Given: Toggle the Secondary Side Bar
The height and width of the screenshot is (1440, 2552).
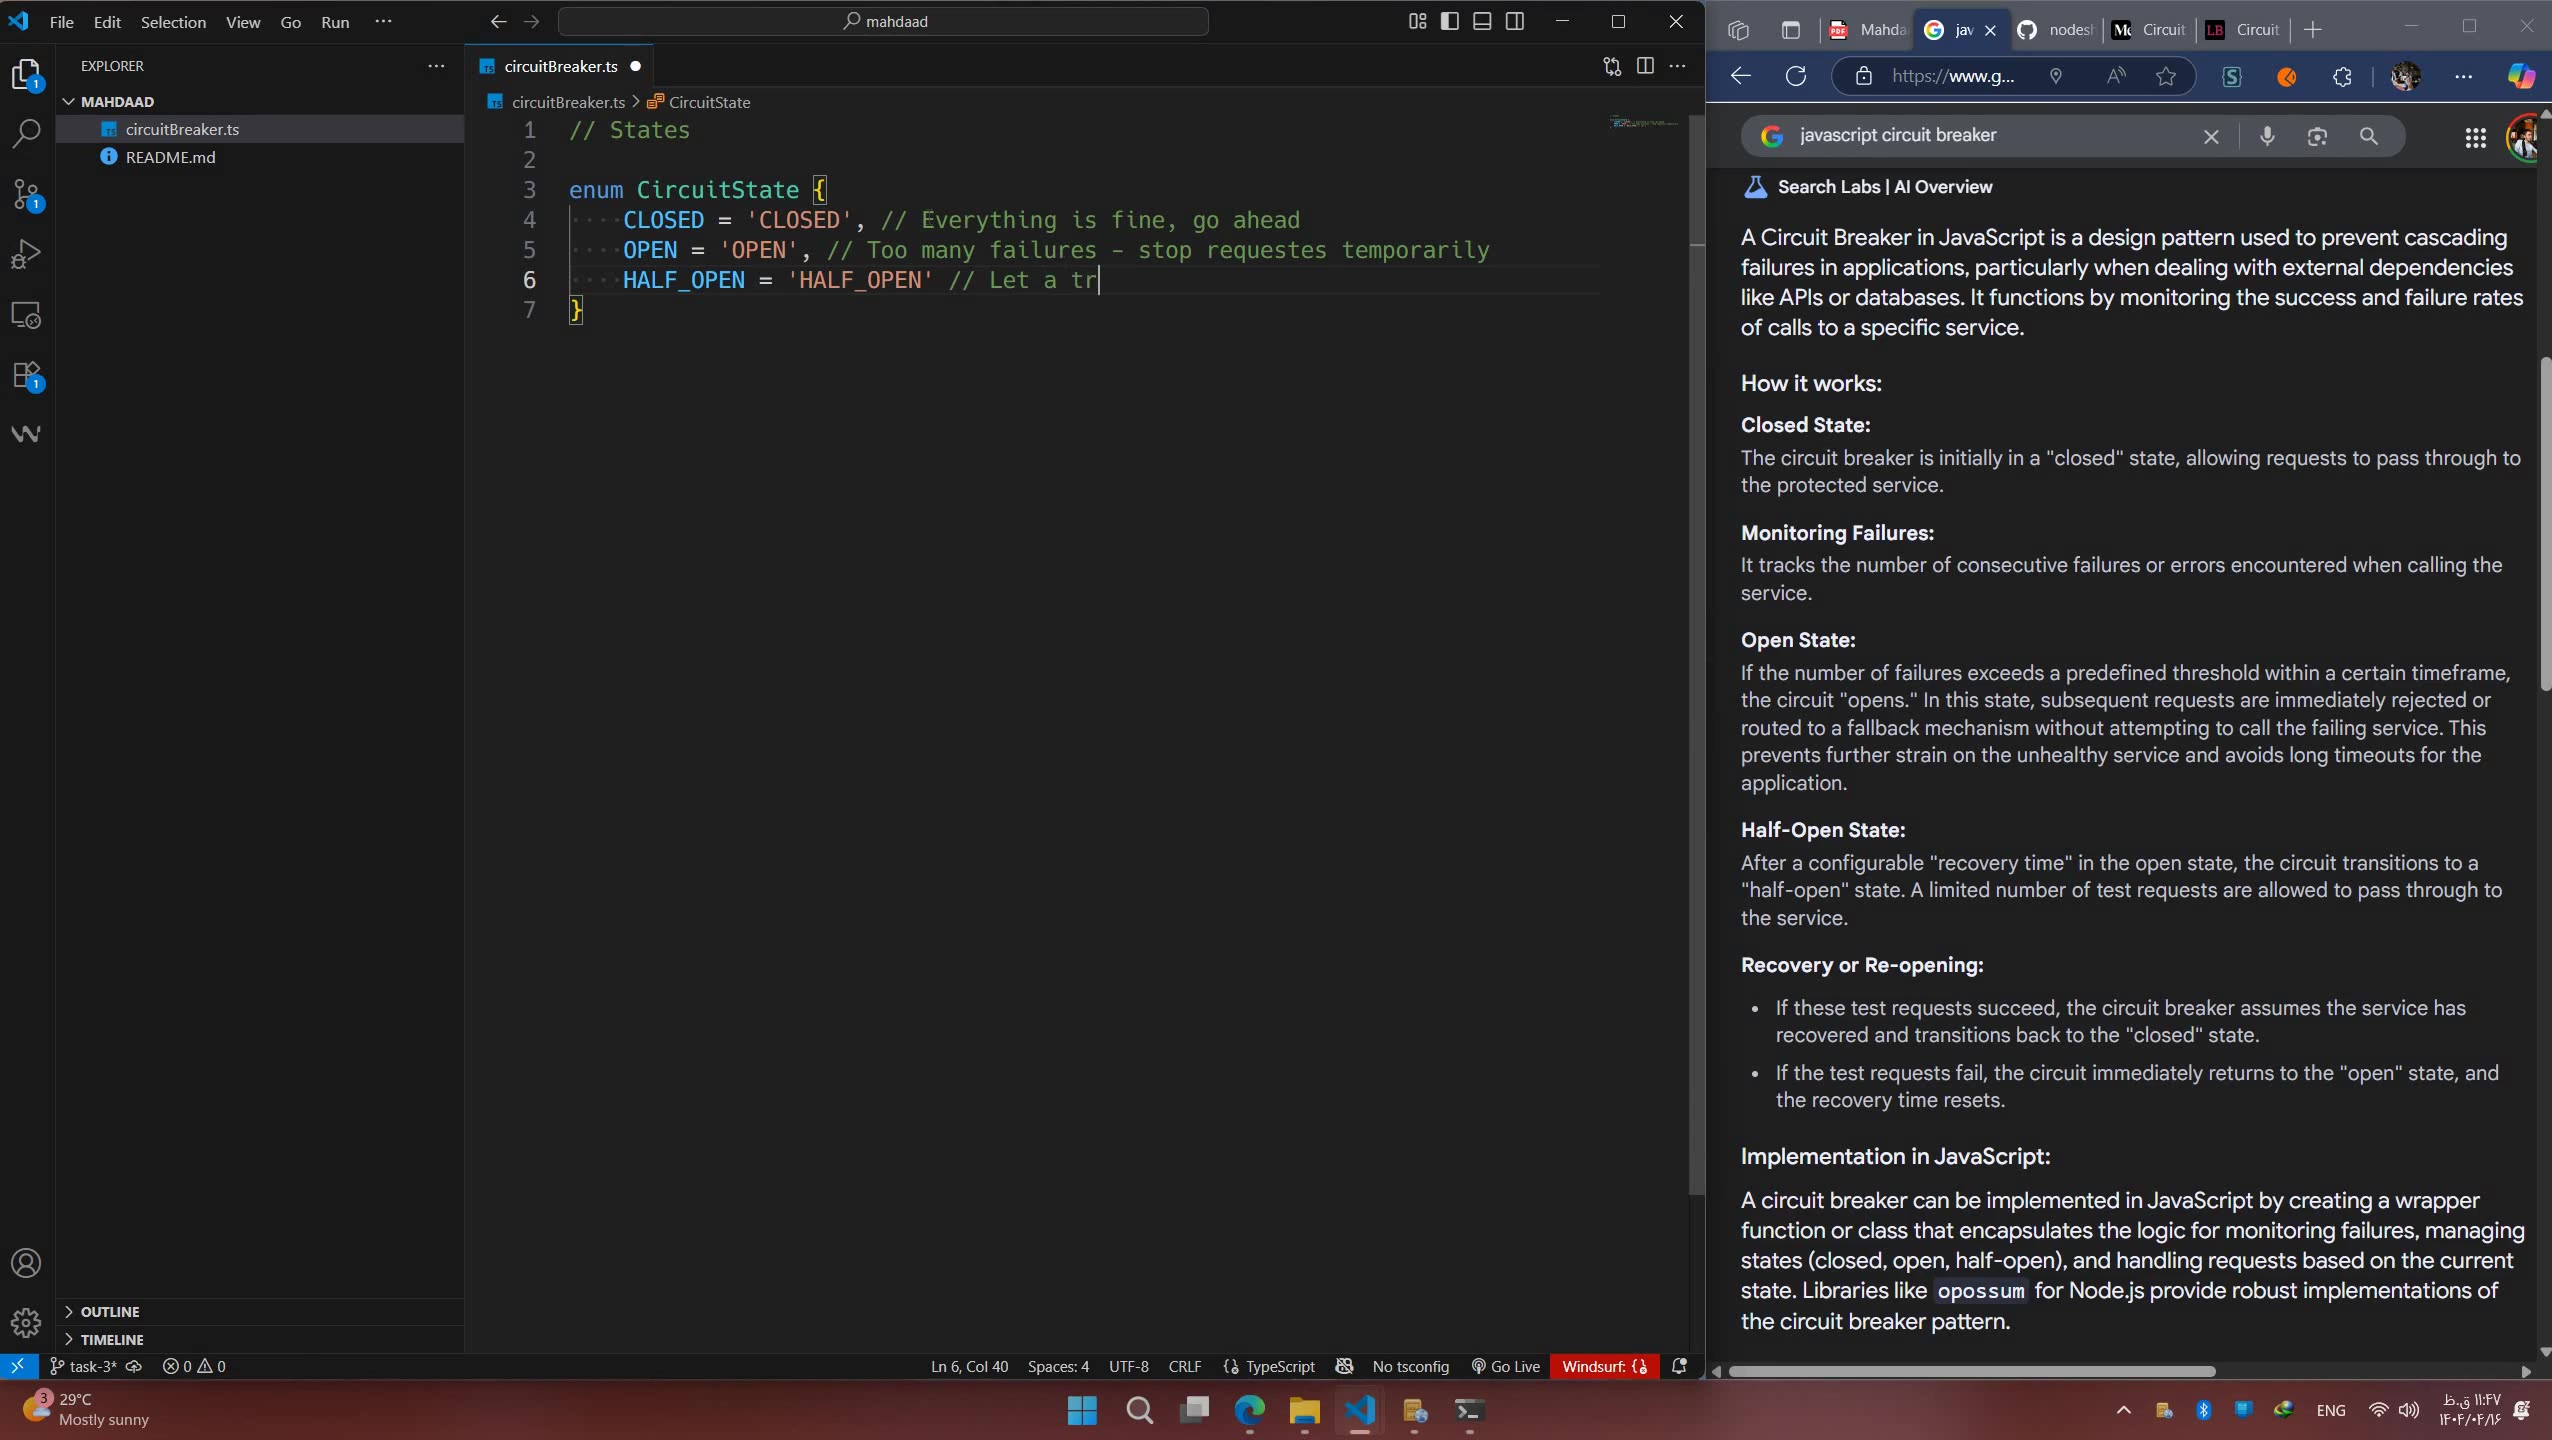Looking at the screenshot, I should 1515,21.
